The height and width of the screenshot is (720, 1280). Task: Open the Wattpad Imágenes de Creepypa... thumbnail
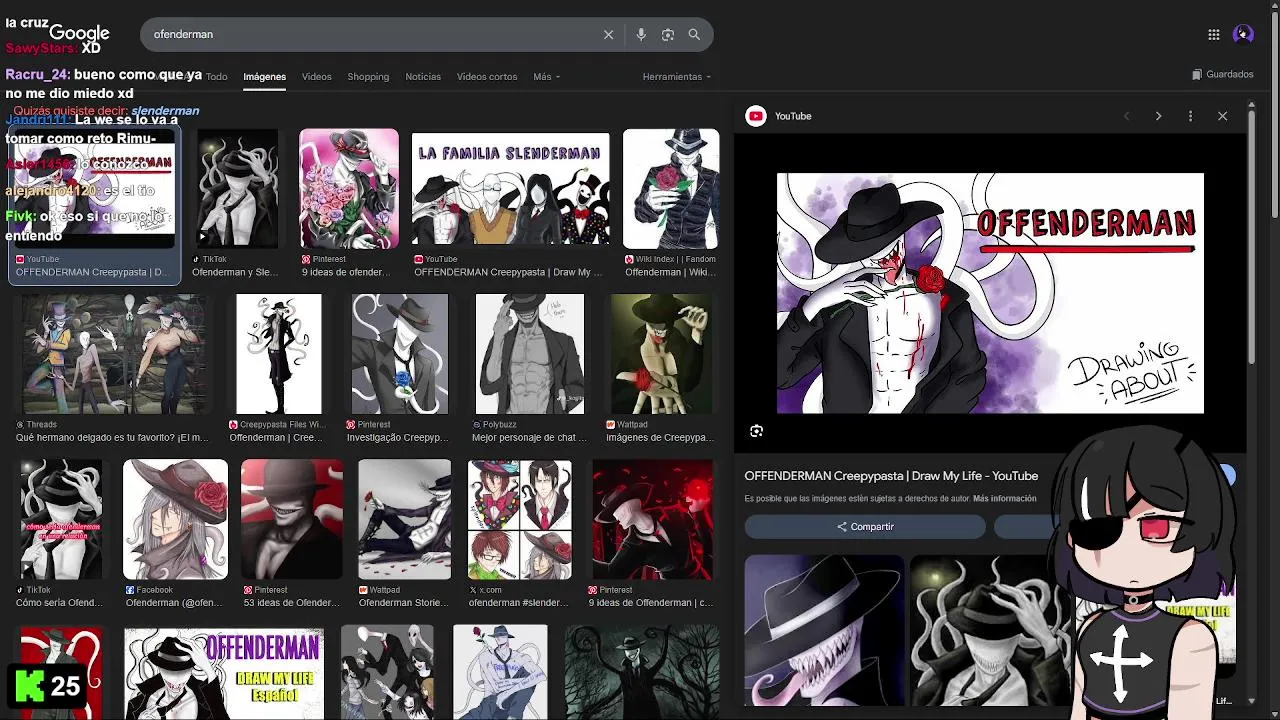661,354
